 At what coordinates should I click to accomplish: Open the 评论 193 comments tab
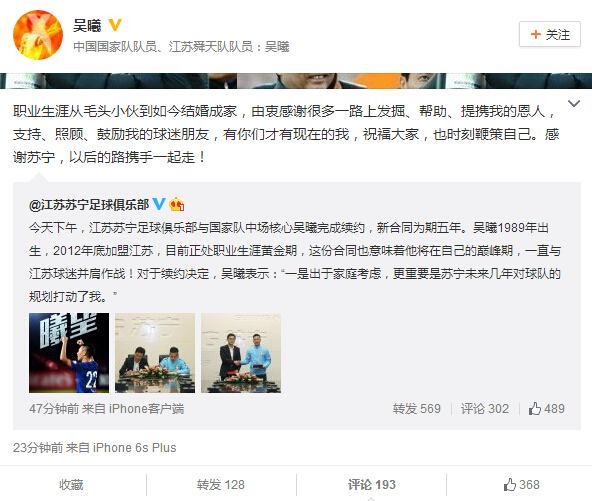372,484
